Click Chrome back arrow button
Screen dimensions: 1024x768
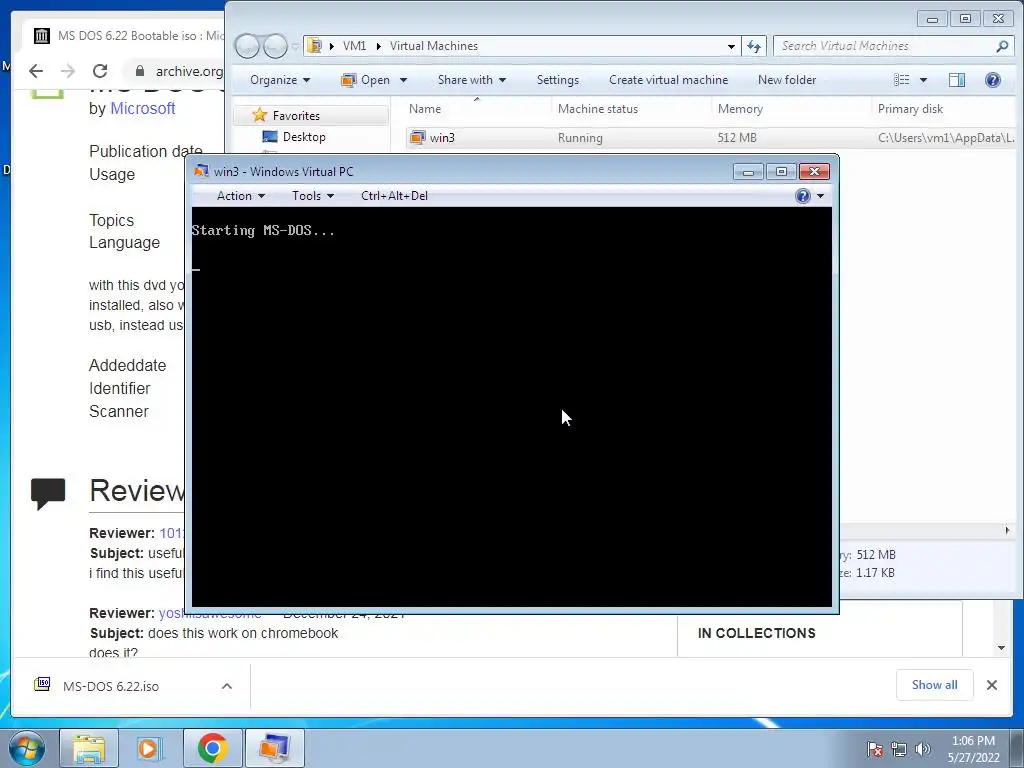point(36,71)
